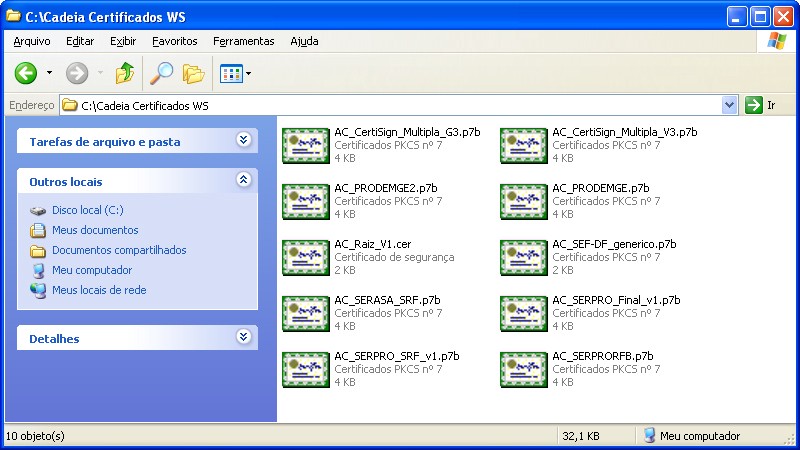
Task: Select AC_SERPRO_Final_v1.p7b certificate icon
Action: [523, 314]
